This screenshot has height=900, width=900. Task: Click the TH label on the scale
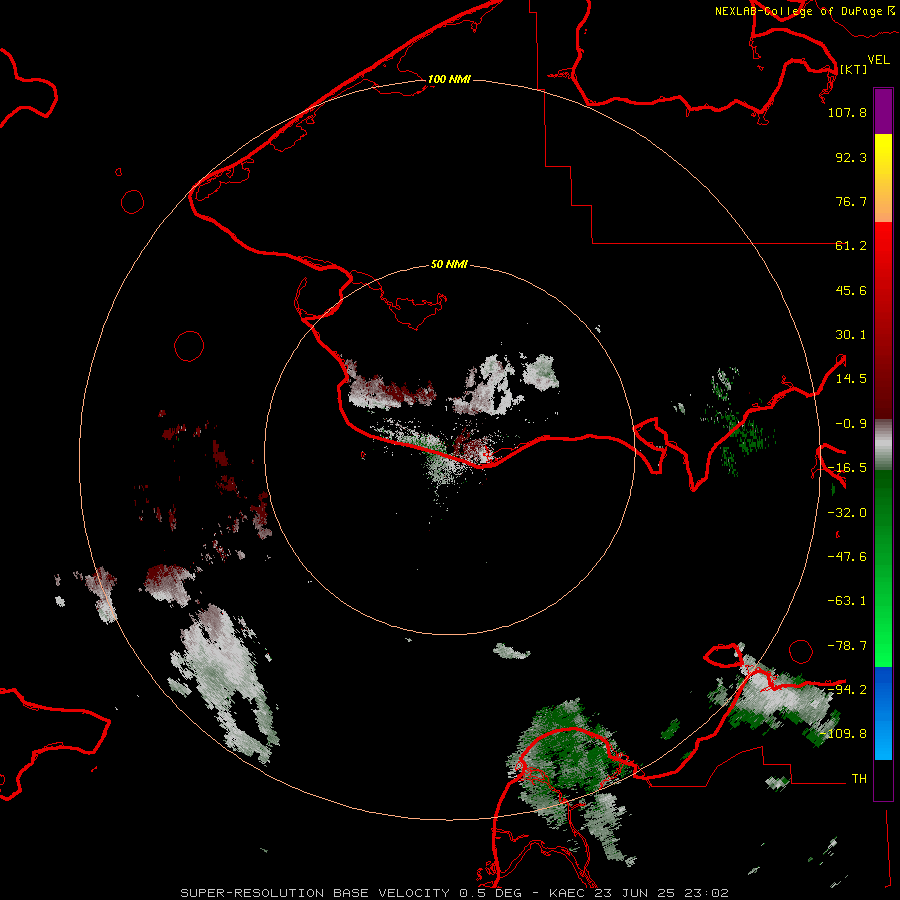click(x=859, y=778)
